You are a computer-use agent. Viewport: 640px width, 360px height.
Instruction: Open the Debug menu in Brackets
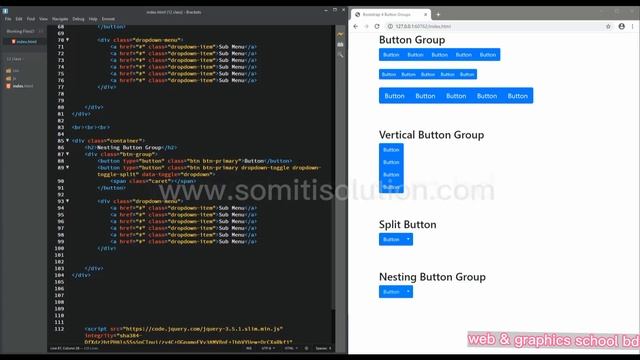pos(78,19)
